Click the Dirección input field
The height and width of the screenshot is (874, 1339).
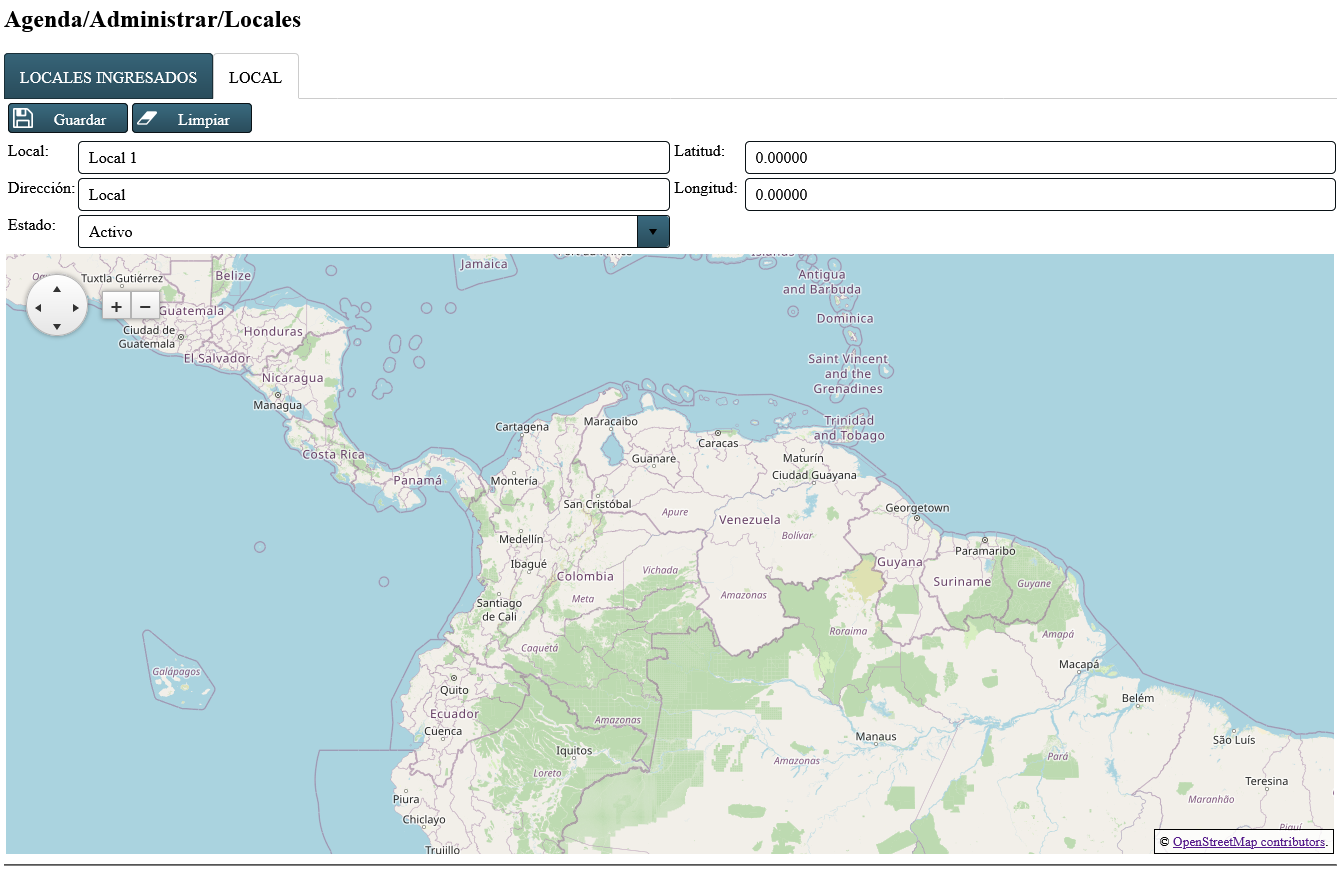373,194
